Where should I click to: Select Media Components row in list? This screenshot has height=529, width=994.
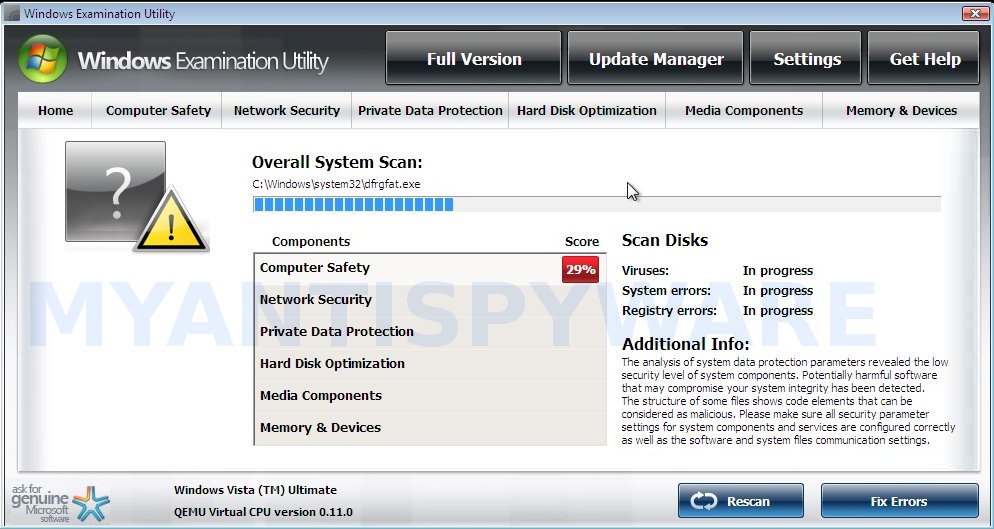click(430, 395)
